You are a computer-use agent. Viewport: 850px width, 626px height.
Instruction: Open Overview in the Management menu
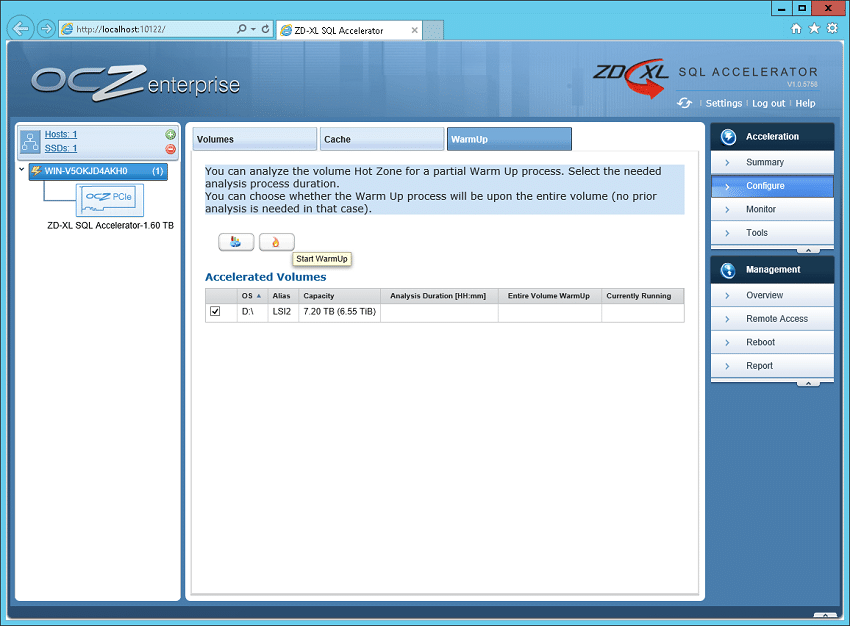772,295
